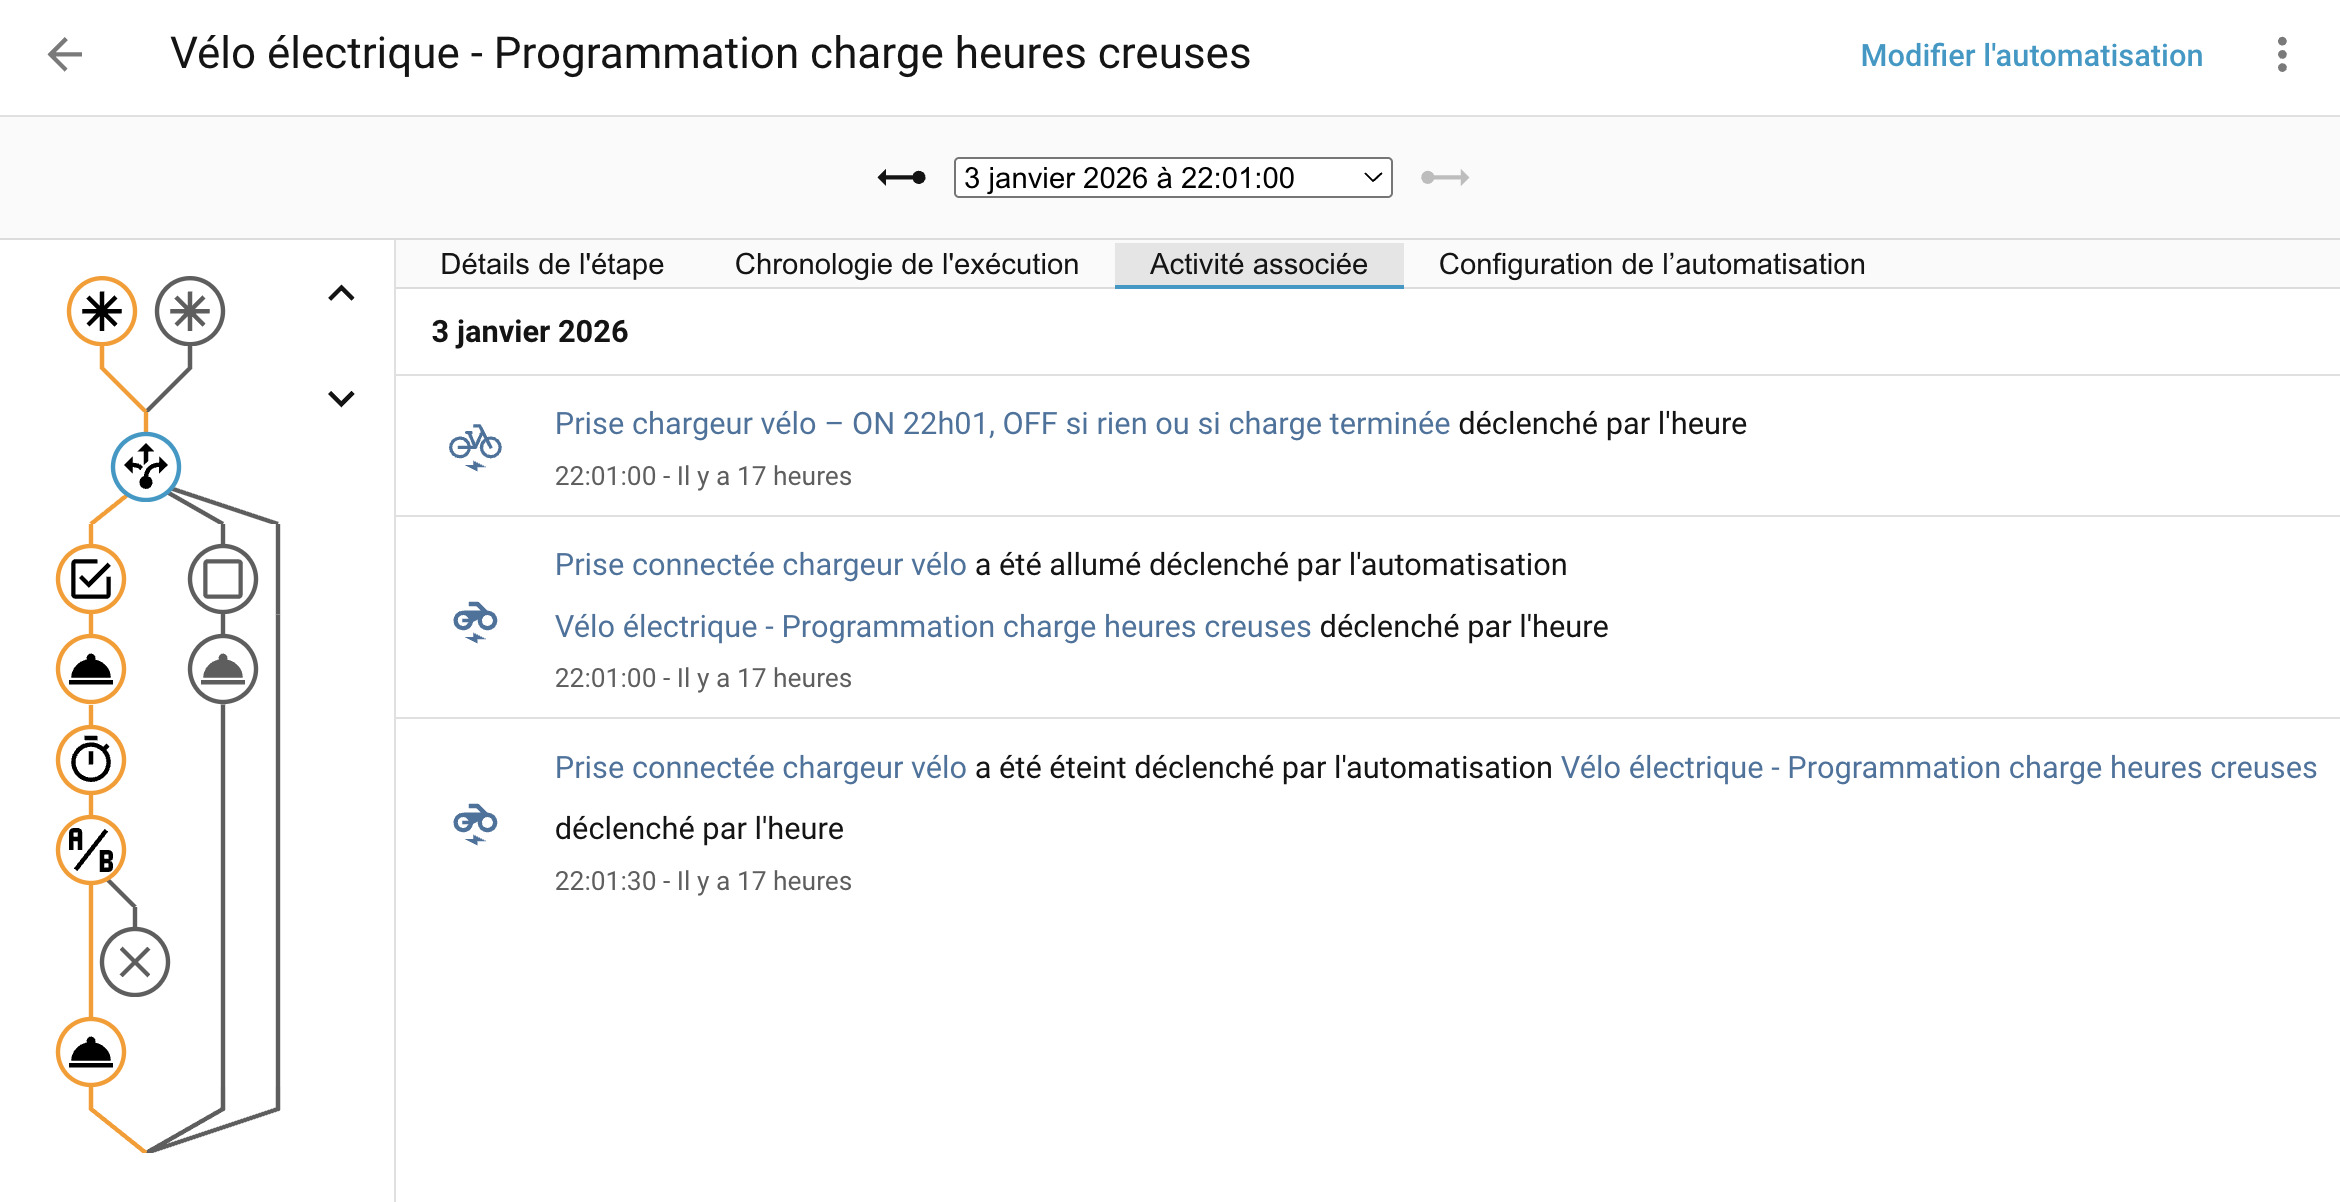The width and height of the screenshot is (2340, 1202).
Task: Select the blue choose-branch node
Action: pos(146,467)
